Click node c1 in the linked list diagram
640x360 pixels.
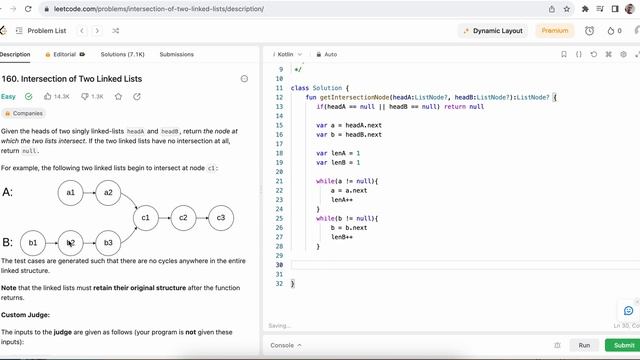(146, 218)
